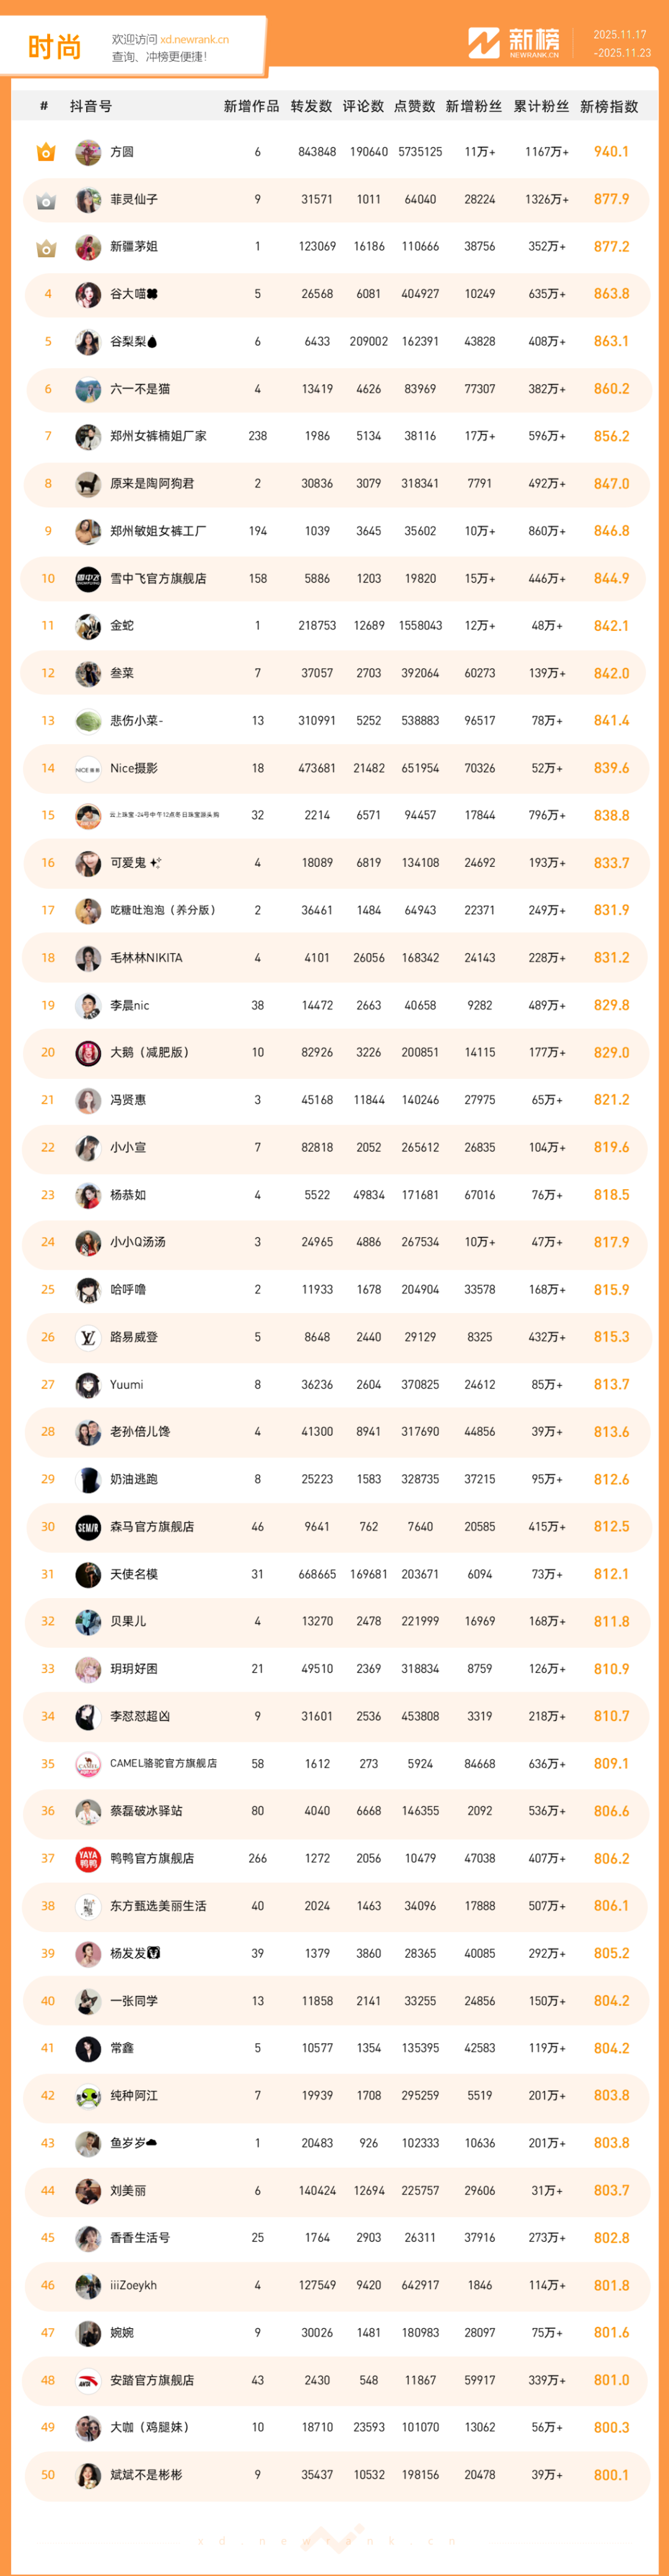The image size is (669, 2576).
Task: Click the 森马官方旗舰店 SEMIR logo avatar
Action: click(88, 1527)
